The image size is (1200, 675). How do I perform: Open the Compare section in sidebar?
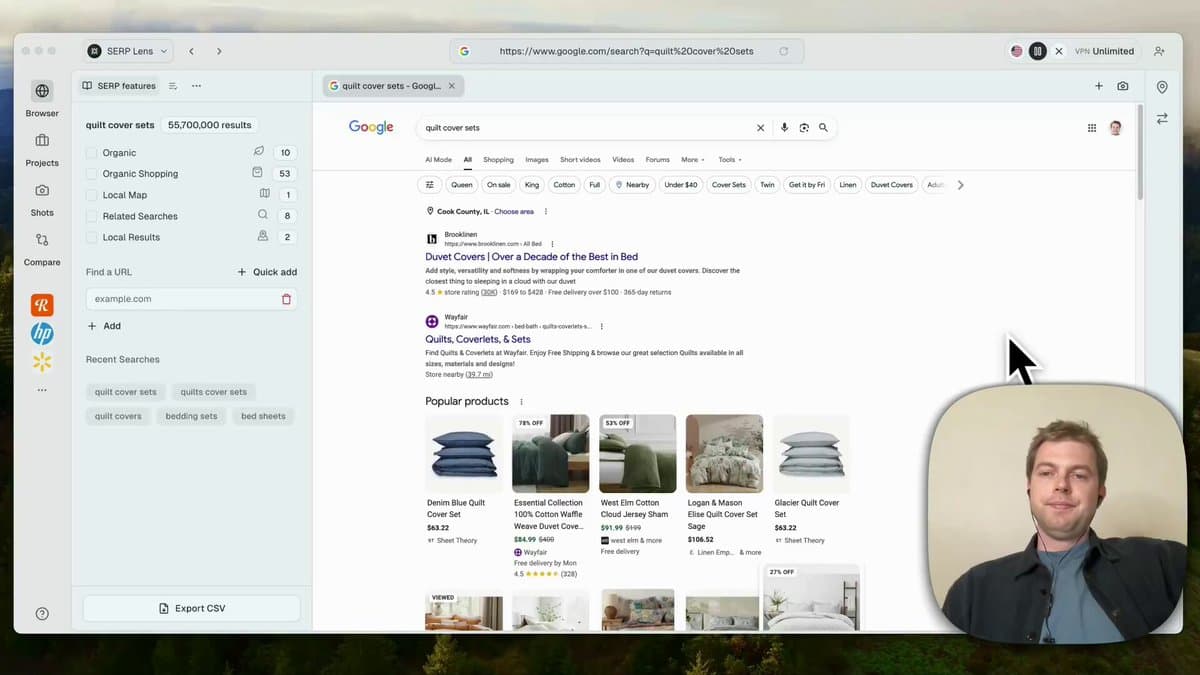click(42, 249)
